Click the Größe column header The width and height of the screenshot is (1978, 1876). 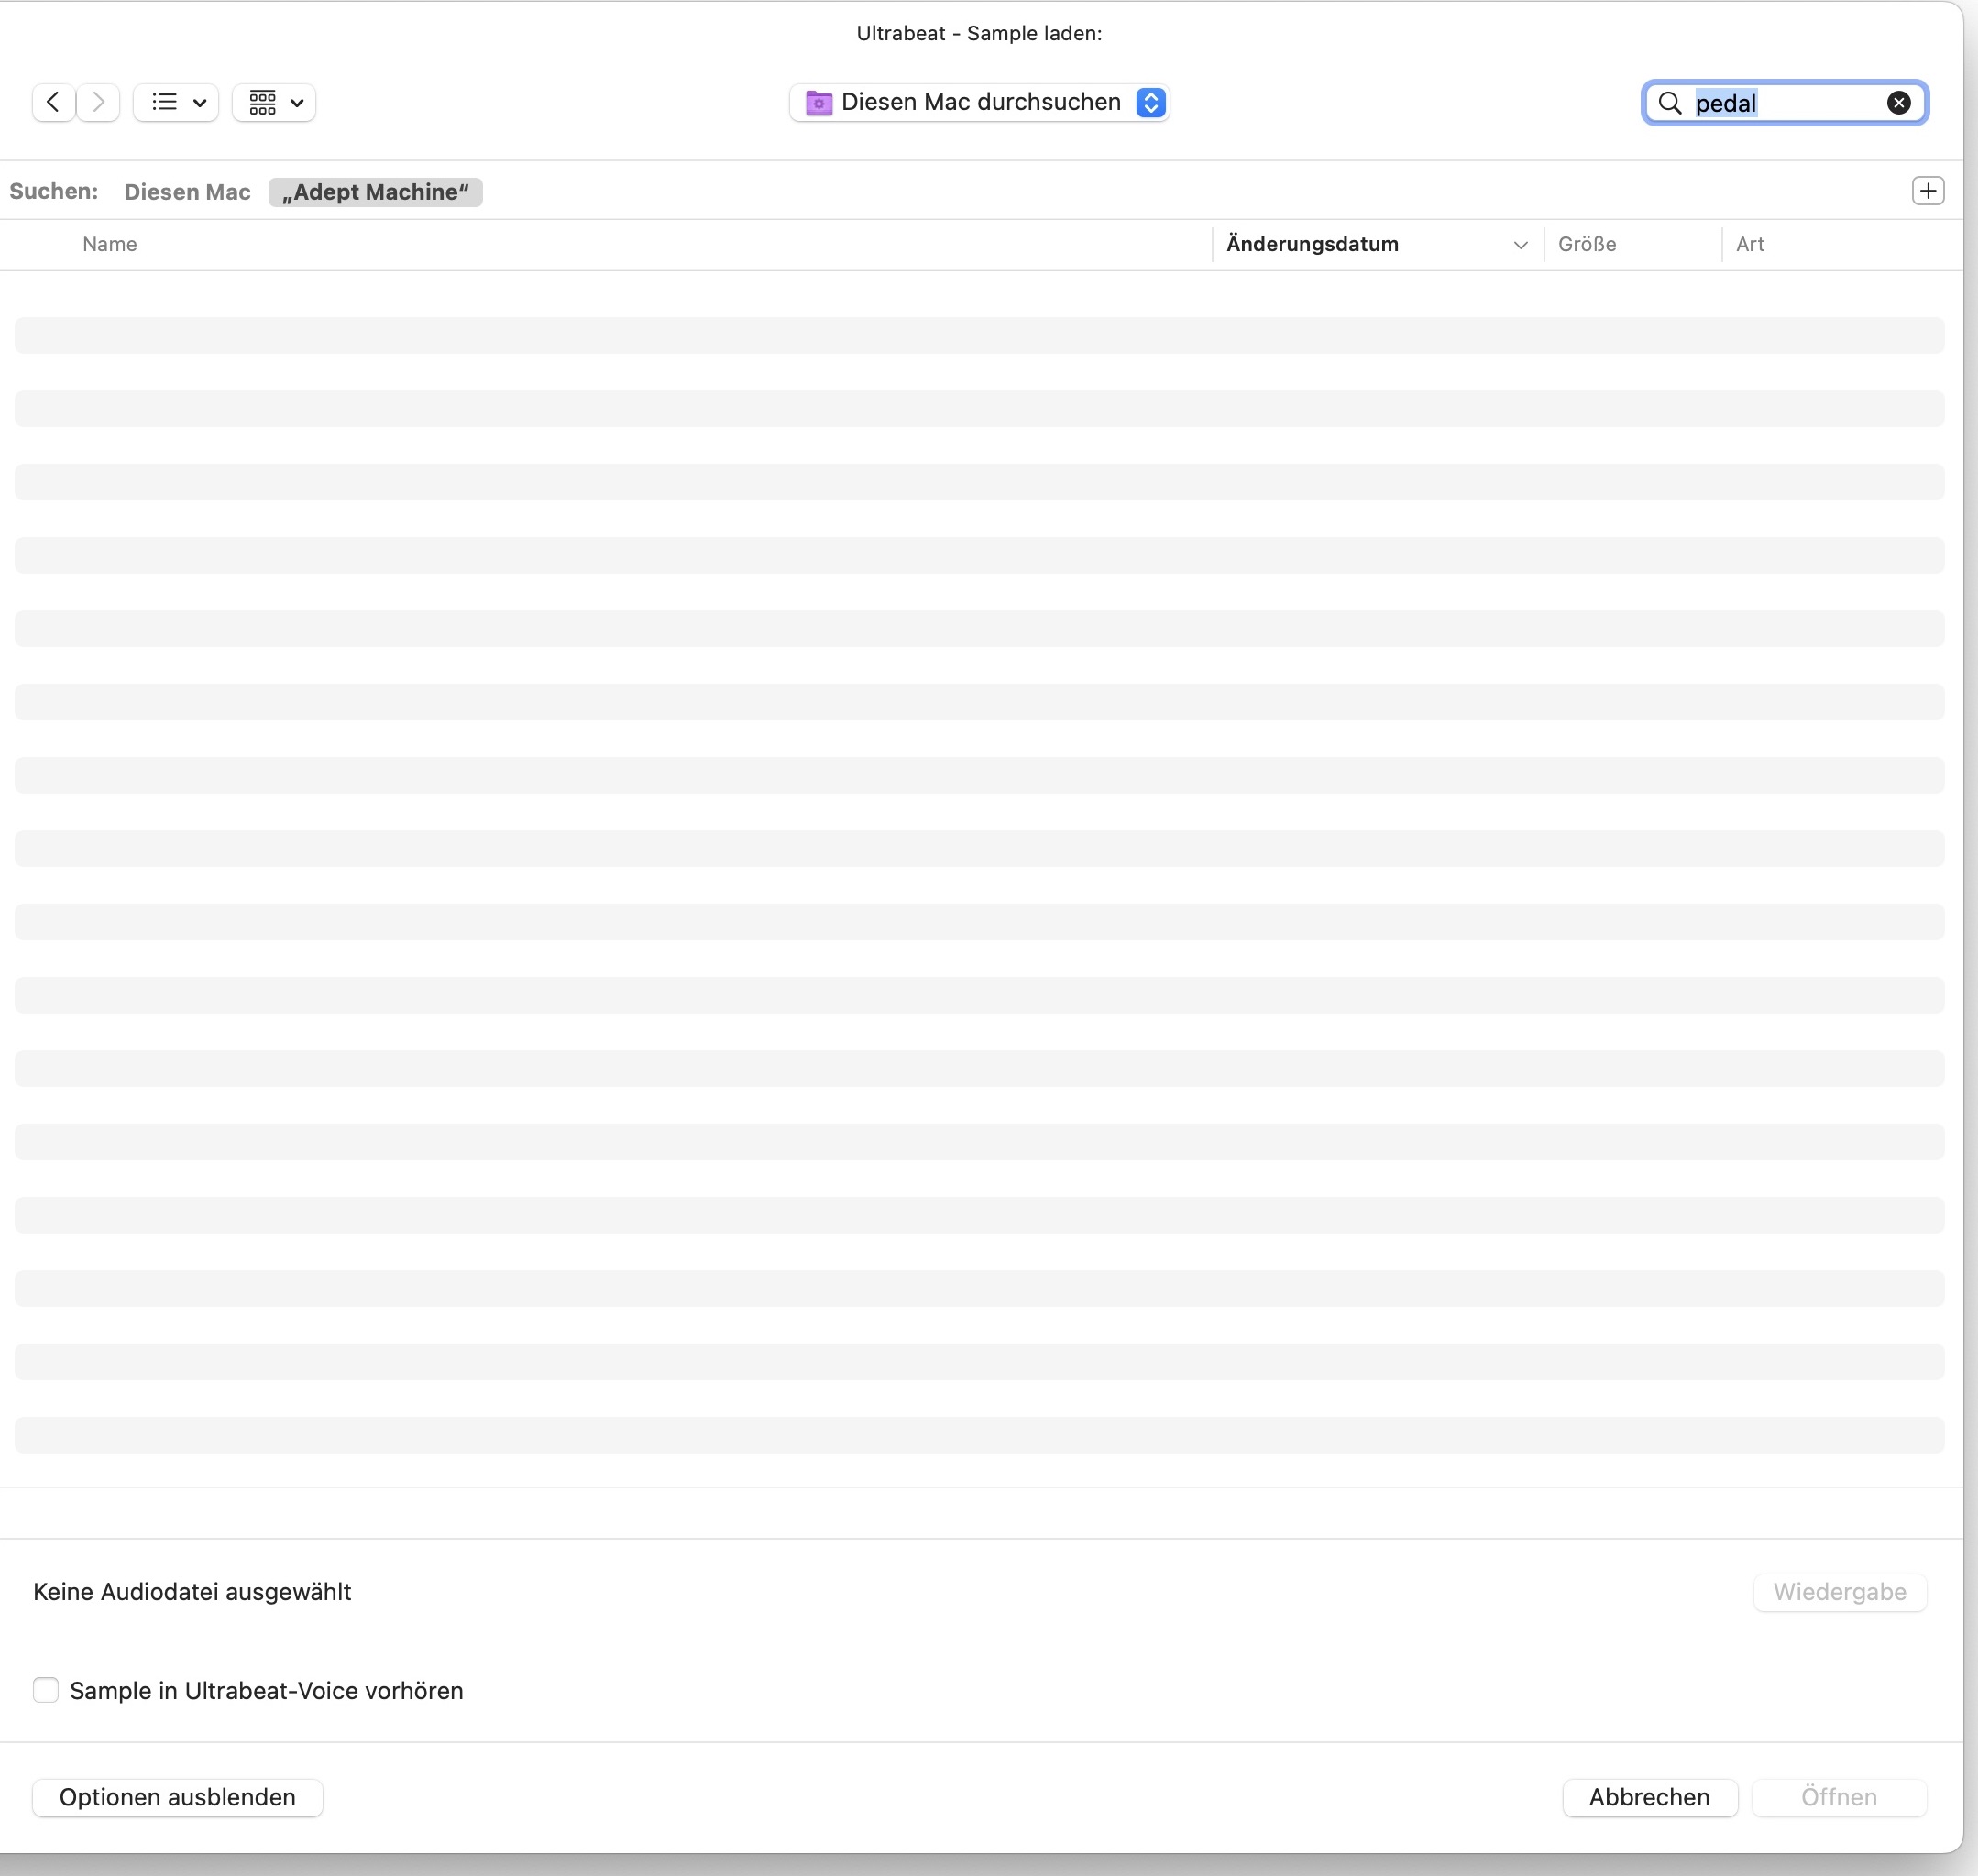click(1586, 244)
